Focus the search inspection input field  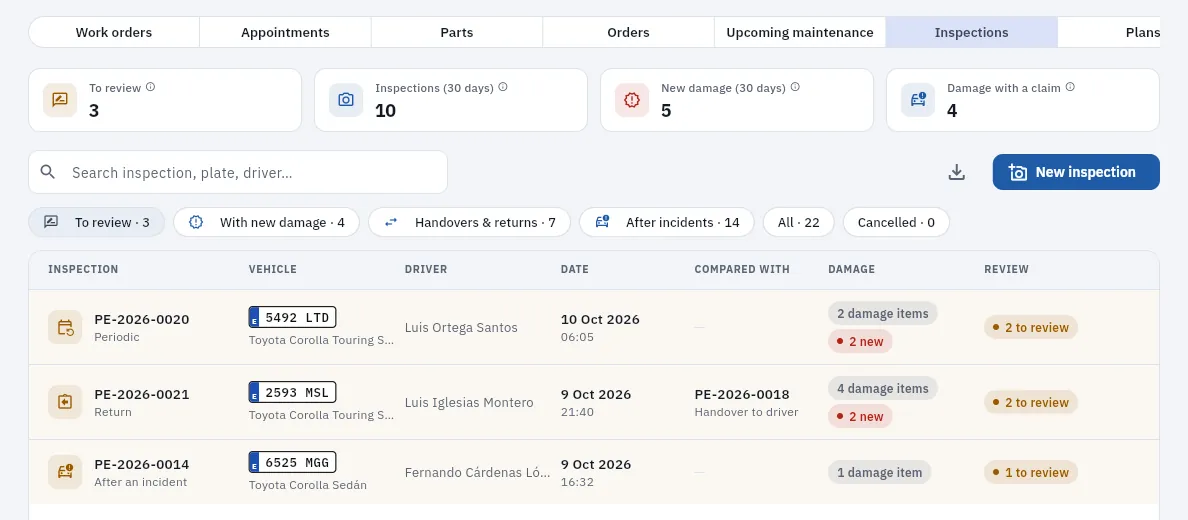tap(238, 172)
